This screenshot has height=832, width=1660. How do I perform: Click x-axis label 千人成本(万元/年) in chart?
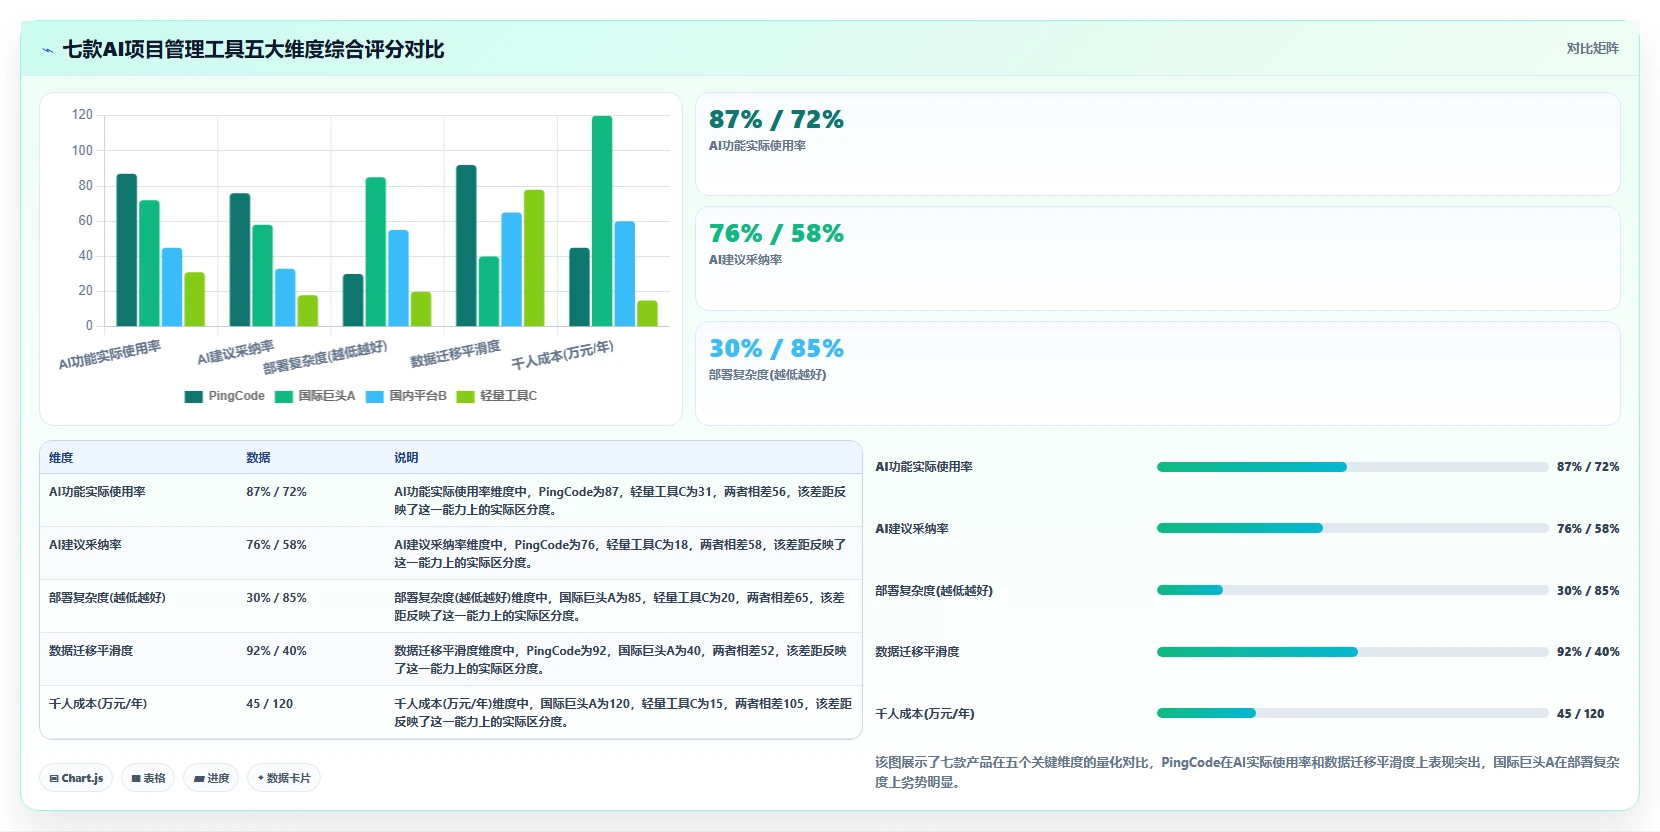(562, 355)
